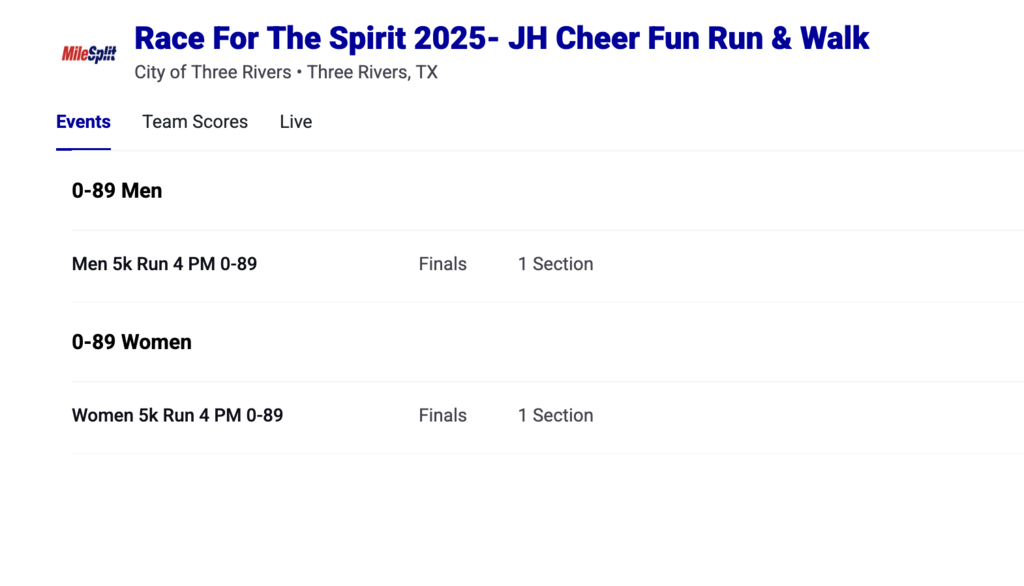Click the bullet separator between city and location

(299, 73)
